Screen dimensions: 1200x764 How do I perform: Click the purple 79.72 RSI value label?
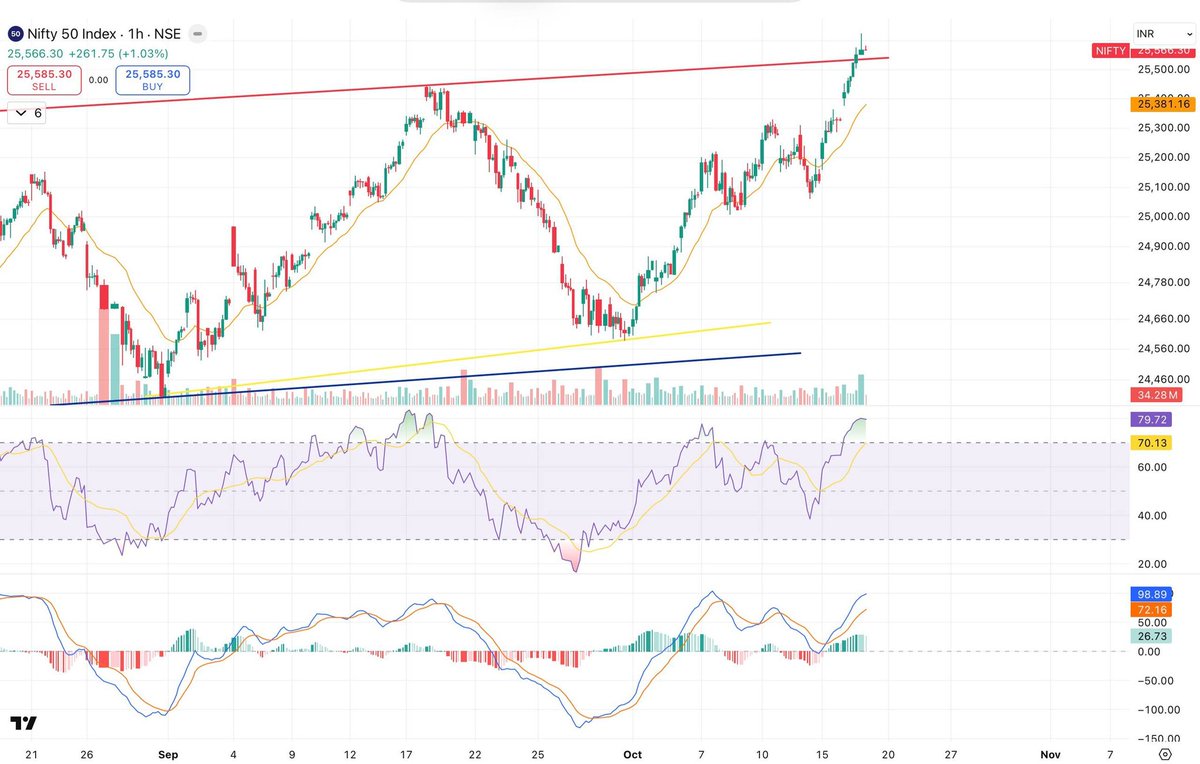pos(1150,419)
